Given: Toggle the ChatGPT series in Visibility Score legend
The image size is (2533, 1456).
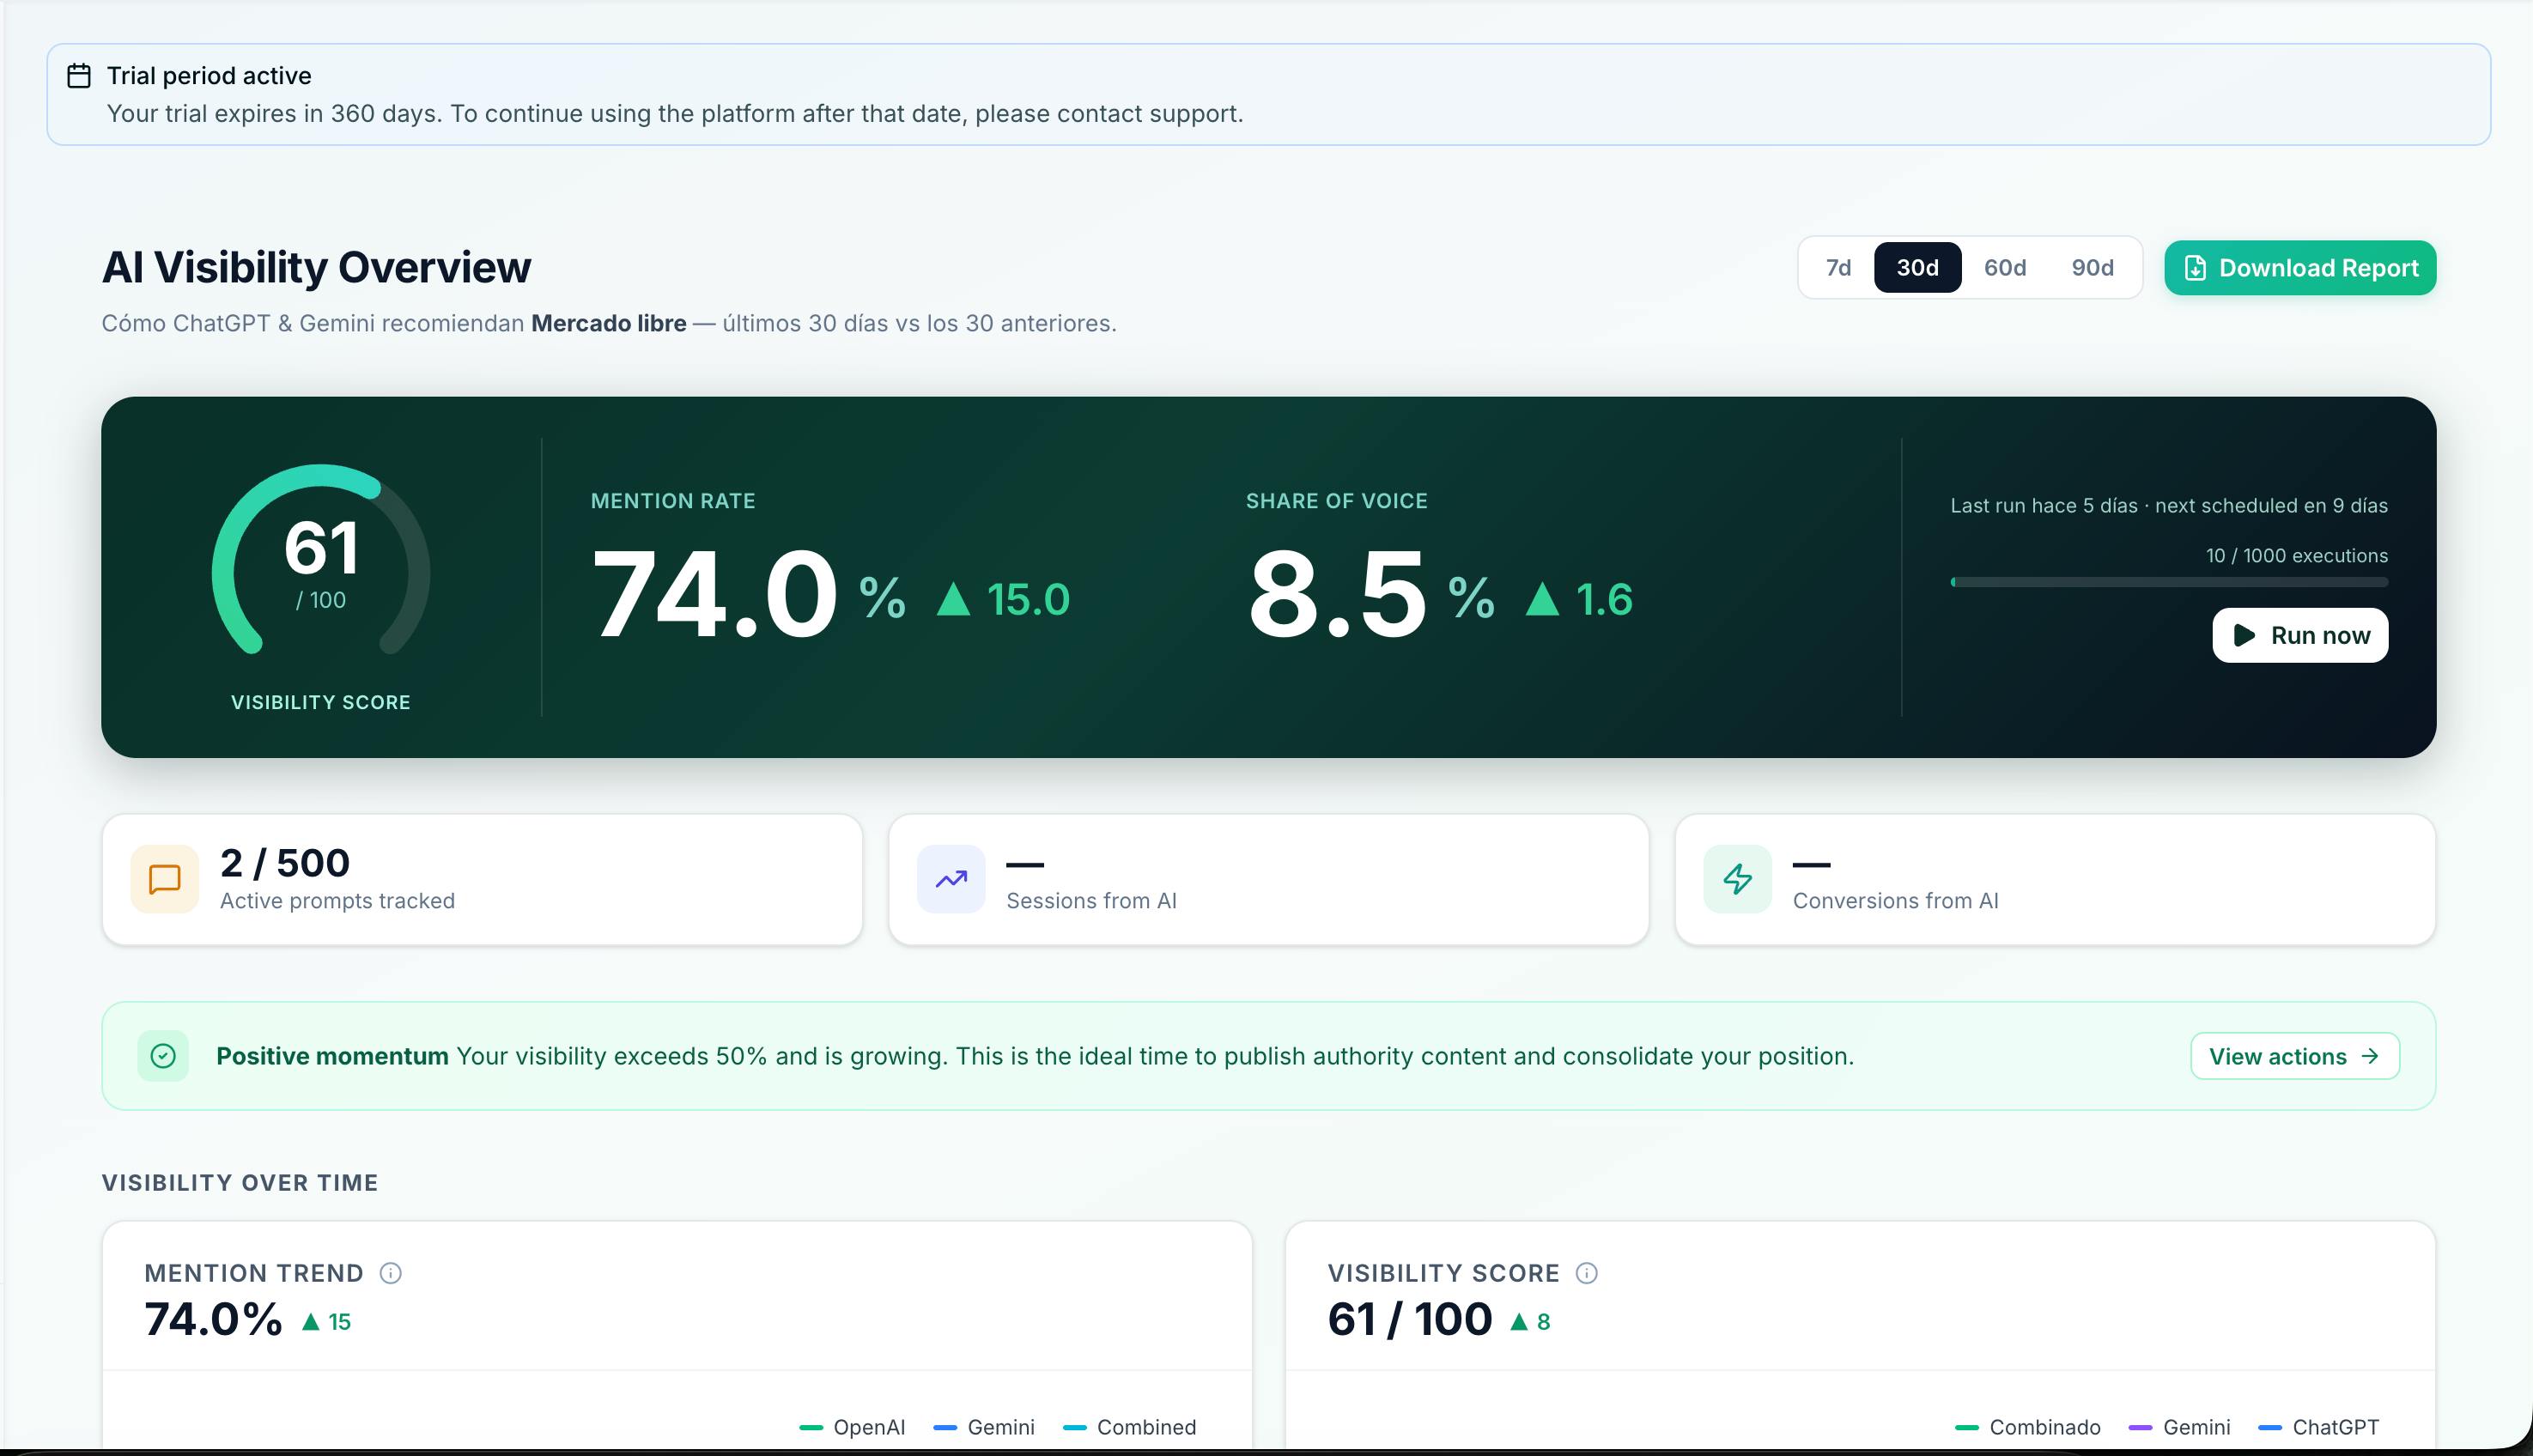Looking at the screenshot, I should tap(2319, 1427).
